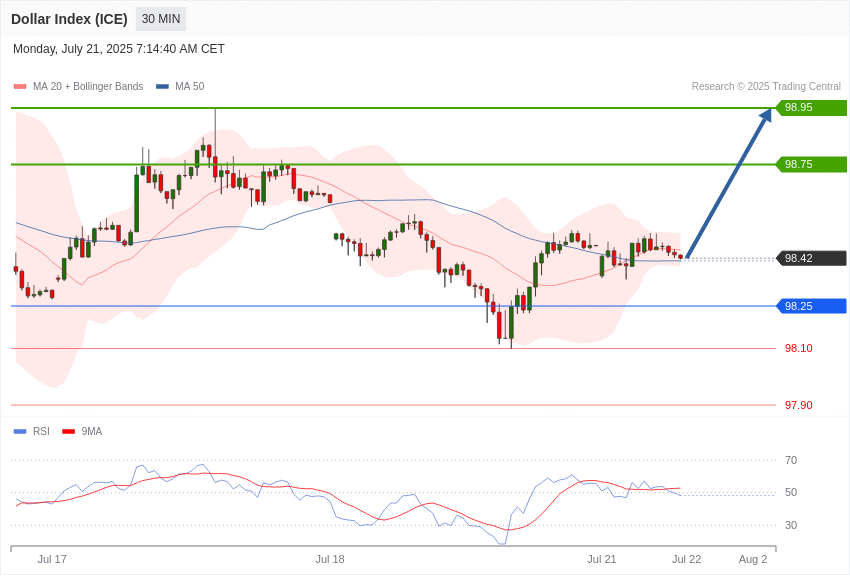Click the black 98.42 current price tag
The width and height of the screenshot is (850, 576).
click(812, 258)
